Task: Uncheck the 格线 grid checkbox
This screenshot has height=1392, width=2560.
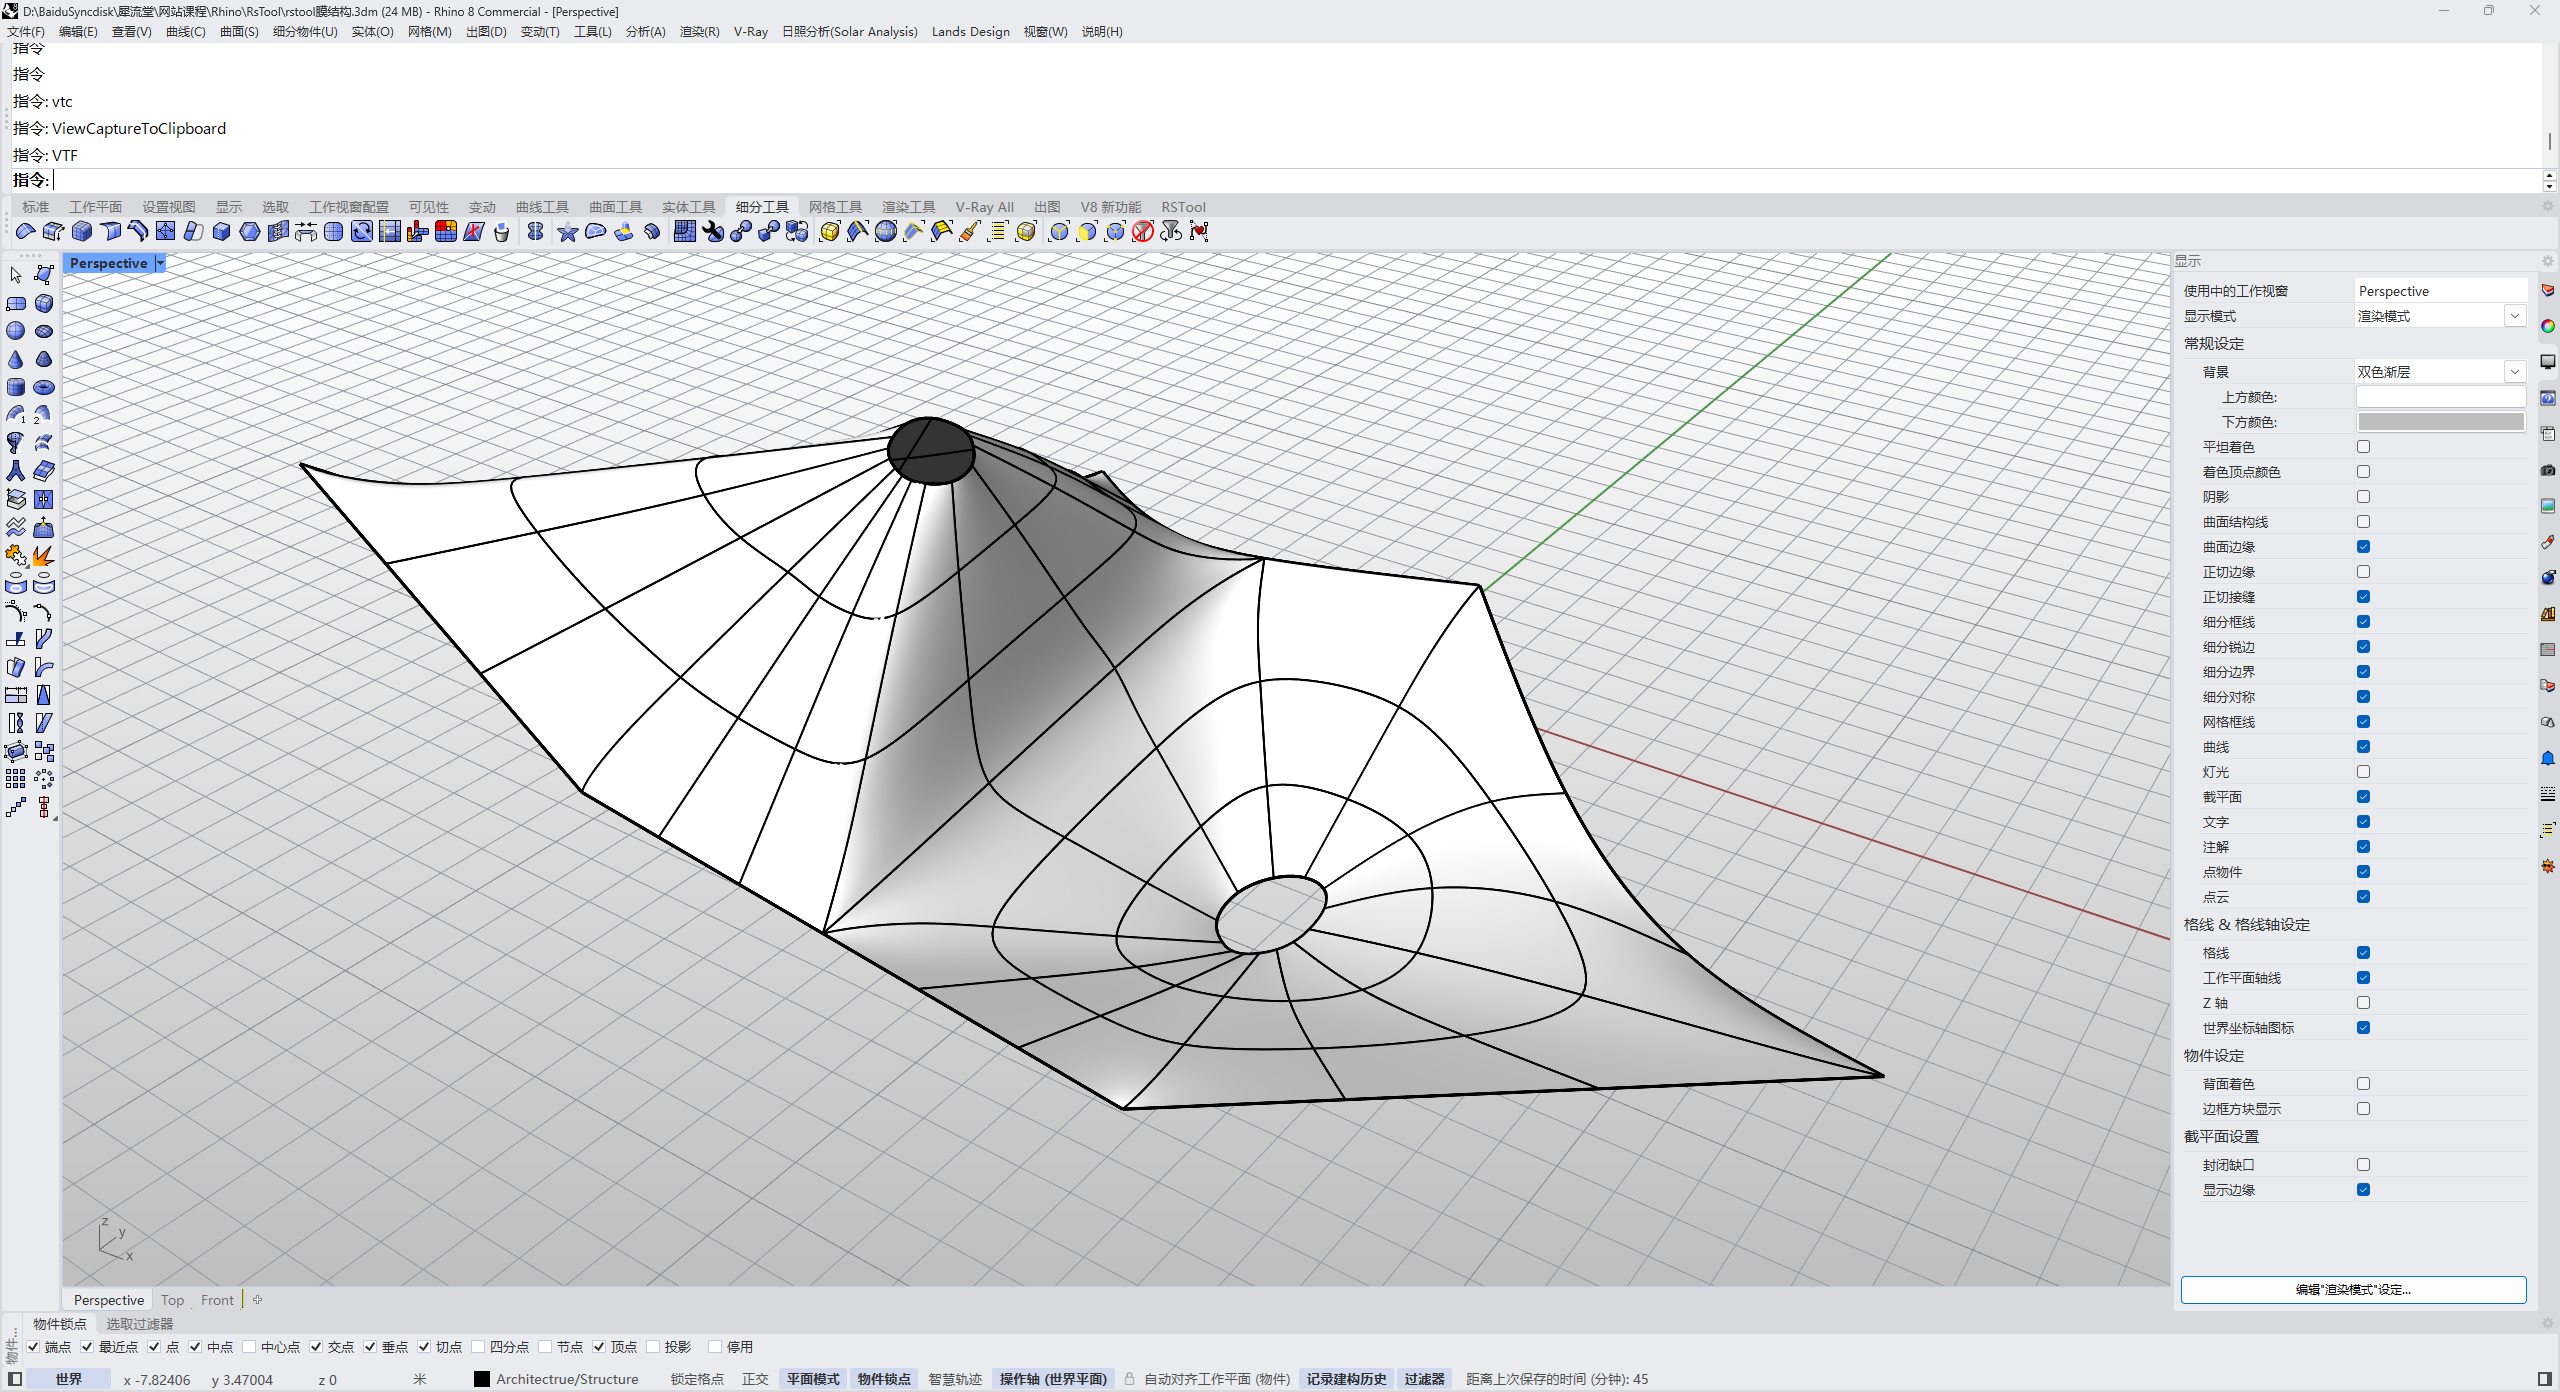Action: [2363, 953]
